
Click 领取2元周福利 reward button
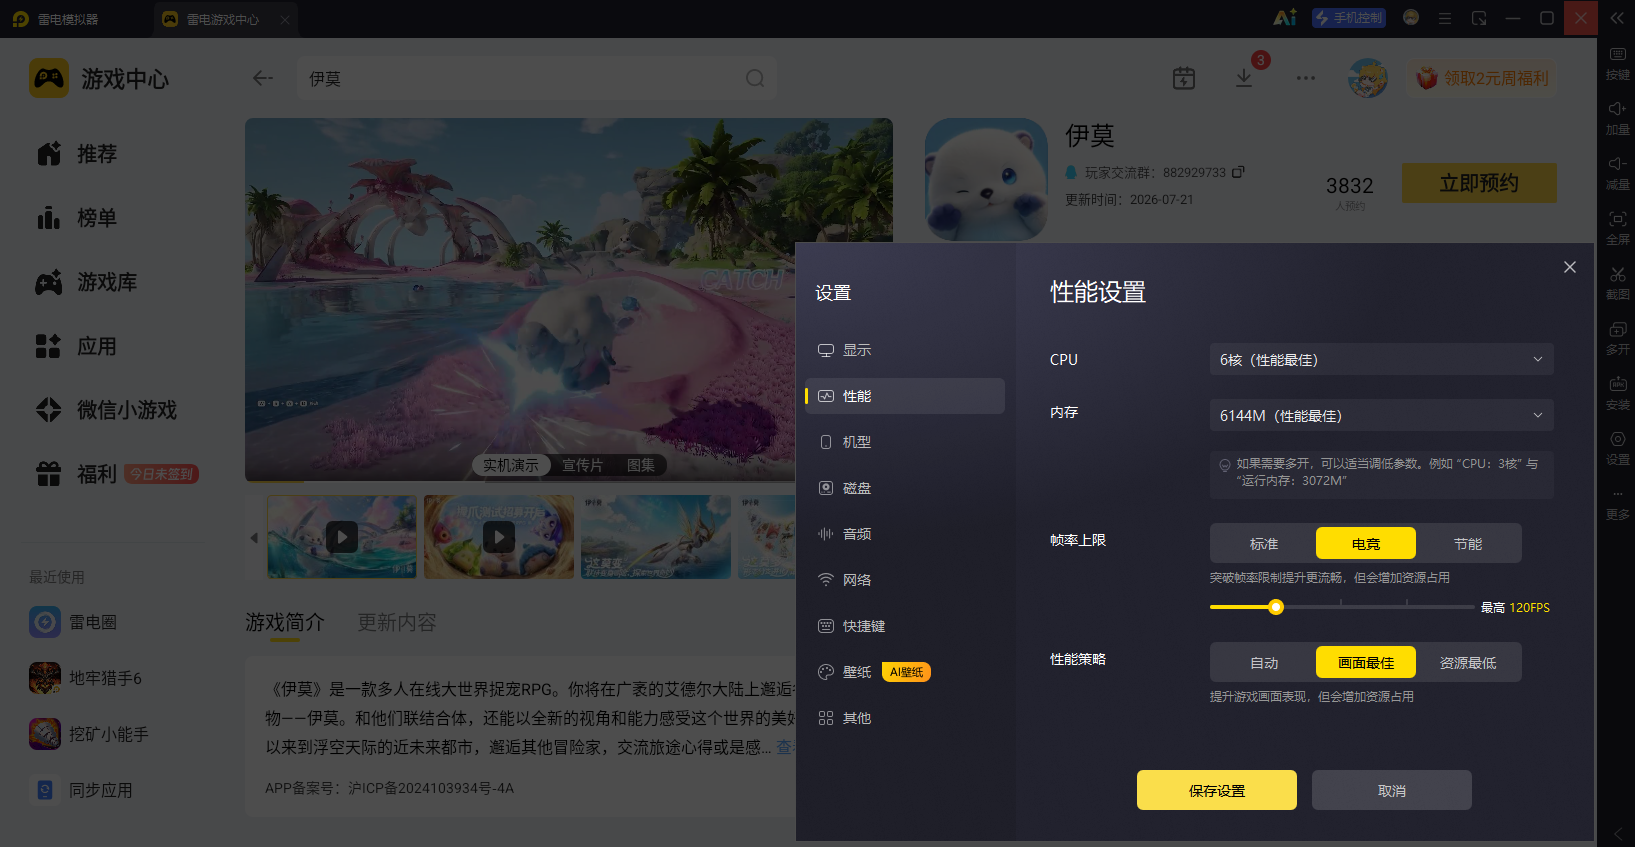(1484, 78)
